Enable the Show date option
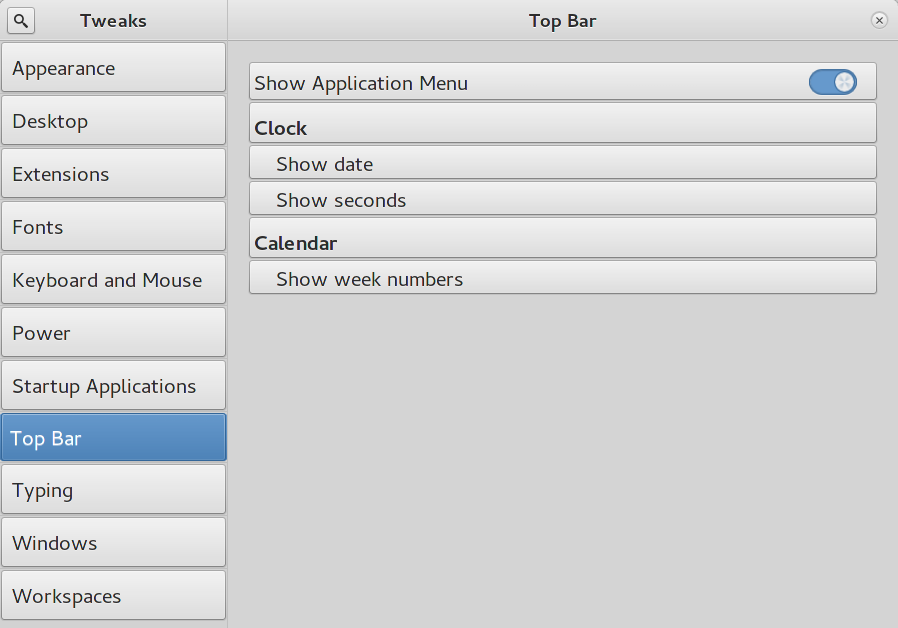The height and width of the screenshot is (628, 898). pos(562,164)
